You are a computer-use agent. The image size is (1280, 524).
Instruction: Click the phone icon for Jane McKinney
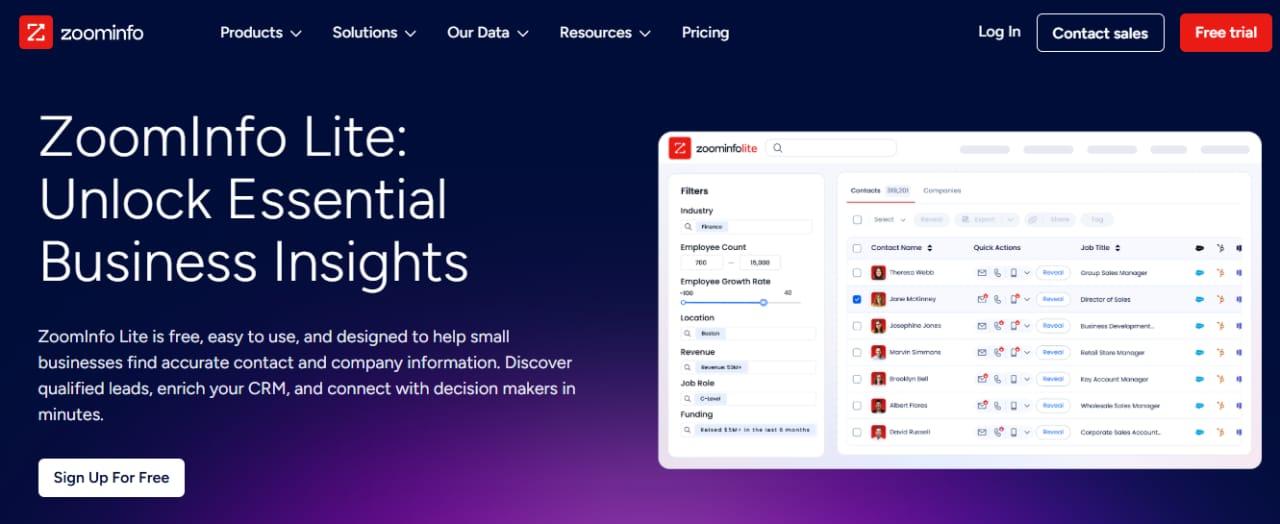[997, 299]
